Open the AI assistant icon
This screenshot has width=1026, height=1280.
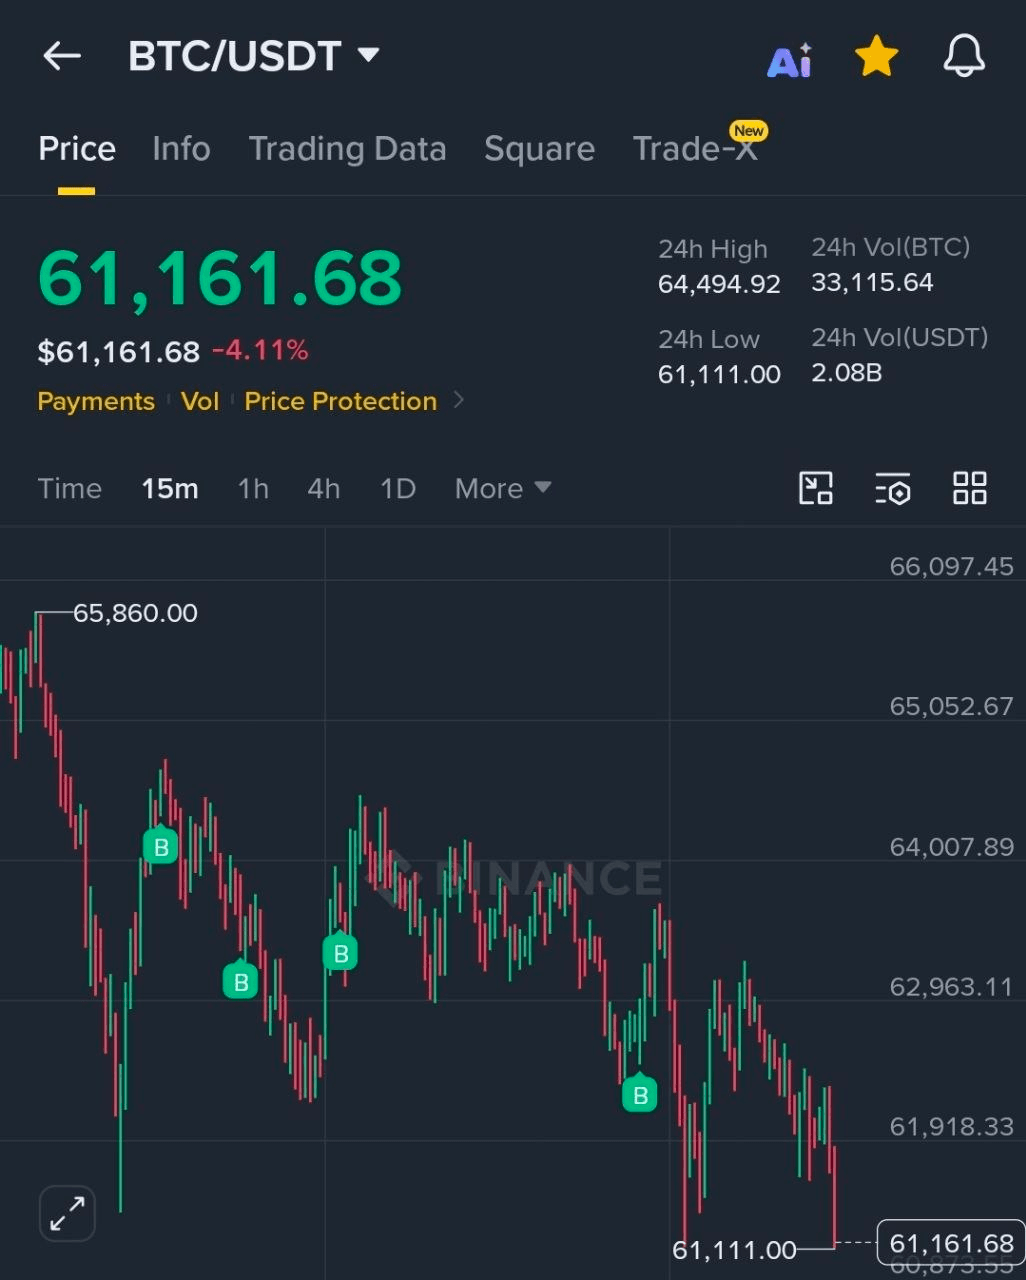(x=789, y=59)
